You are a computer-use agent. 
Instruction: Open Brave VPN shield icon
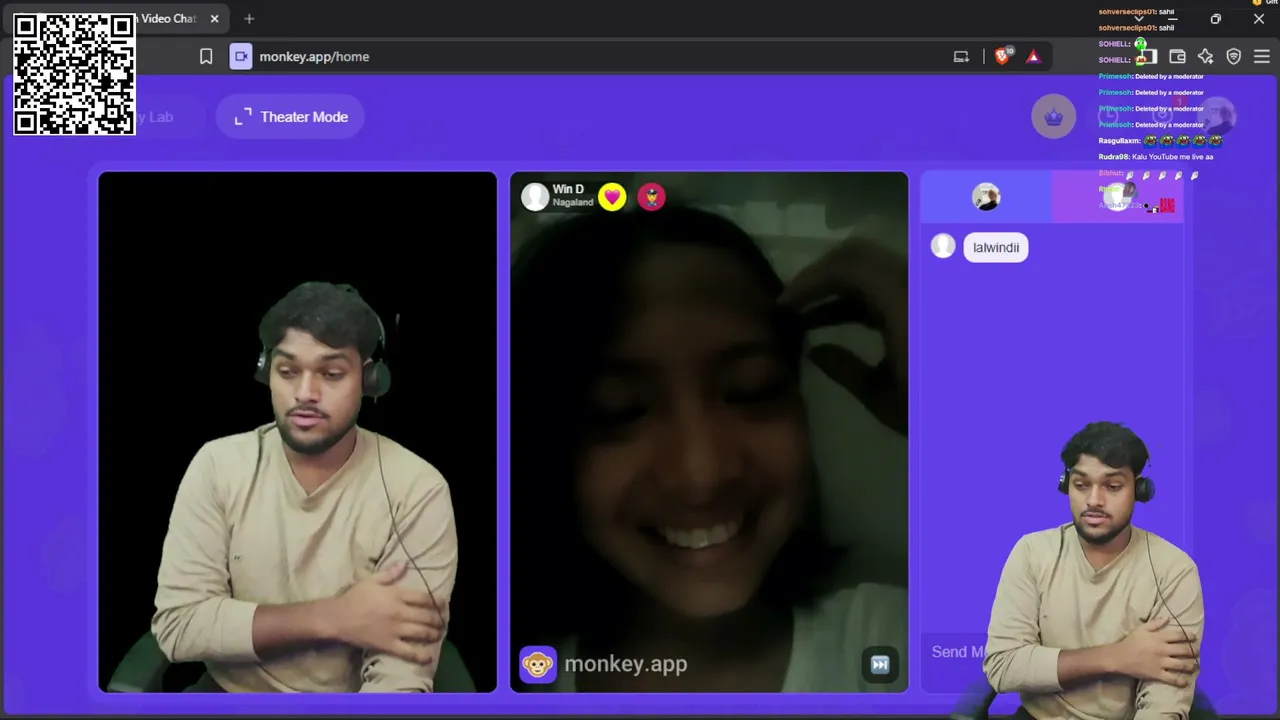tap(1233, 57)
